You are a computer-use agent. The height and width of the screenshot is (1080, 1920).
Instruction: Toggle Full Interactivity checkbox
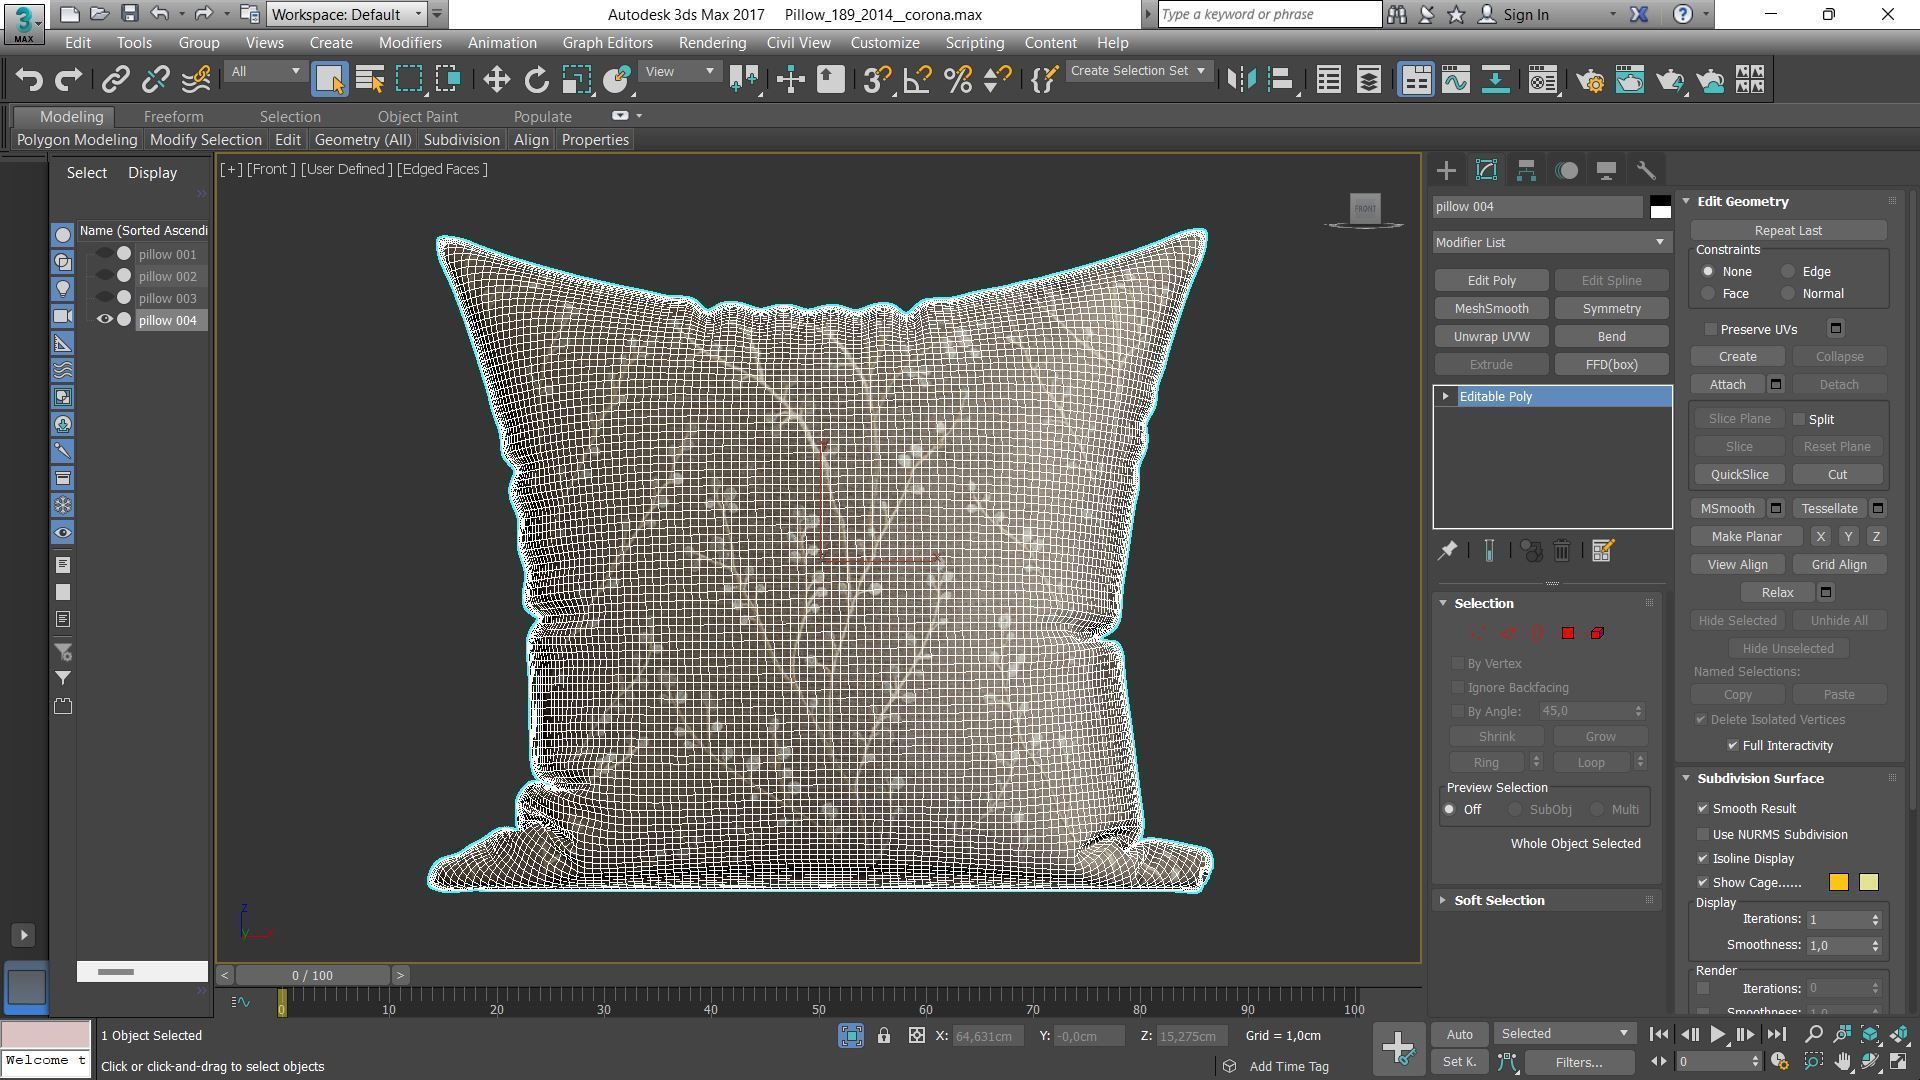(x=1733, y=746)
